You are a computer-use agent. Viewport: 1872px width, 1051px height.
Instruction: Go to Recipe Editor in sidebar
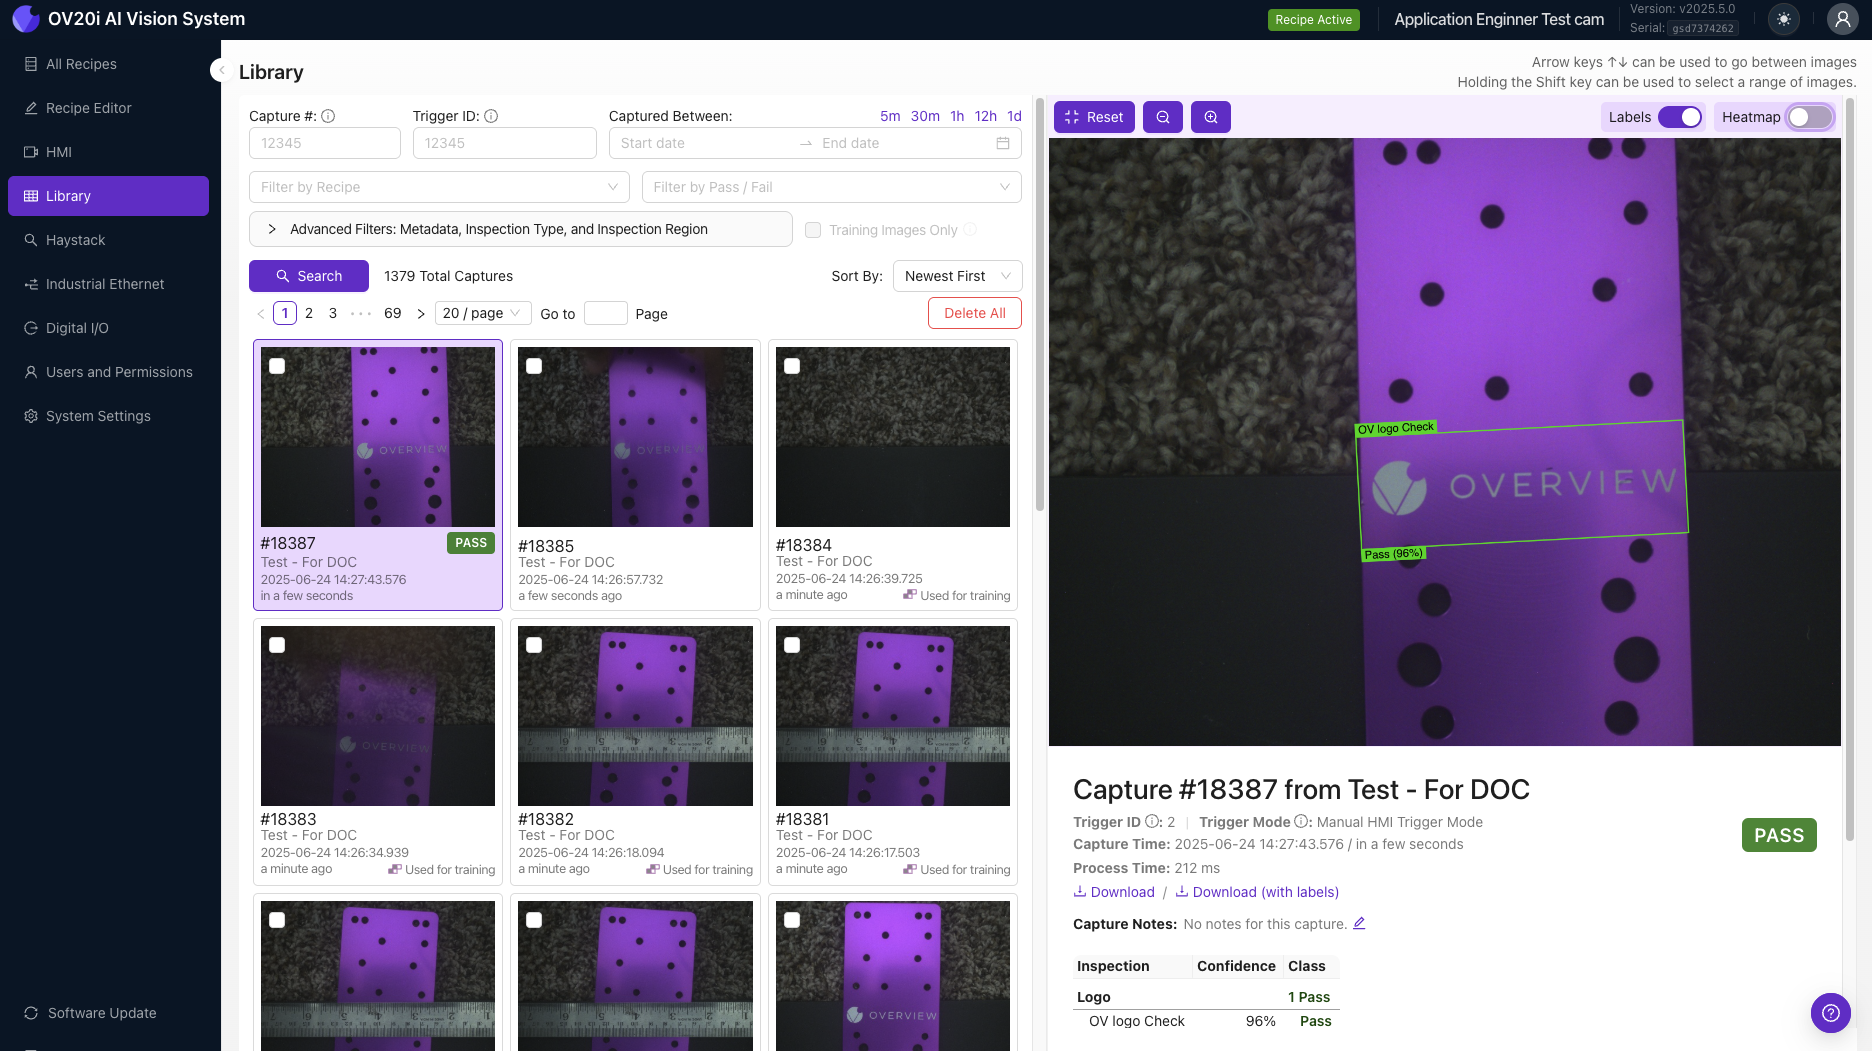click(x=88, y=108)
